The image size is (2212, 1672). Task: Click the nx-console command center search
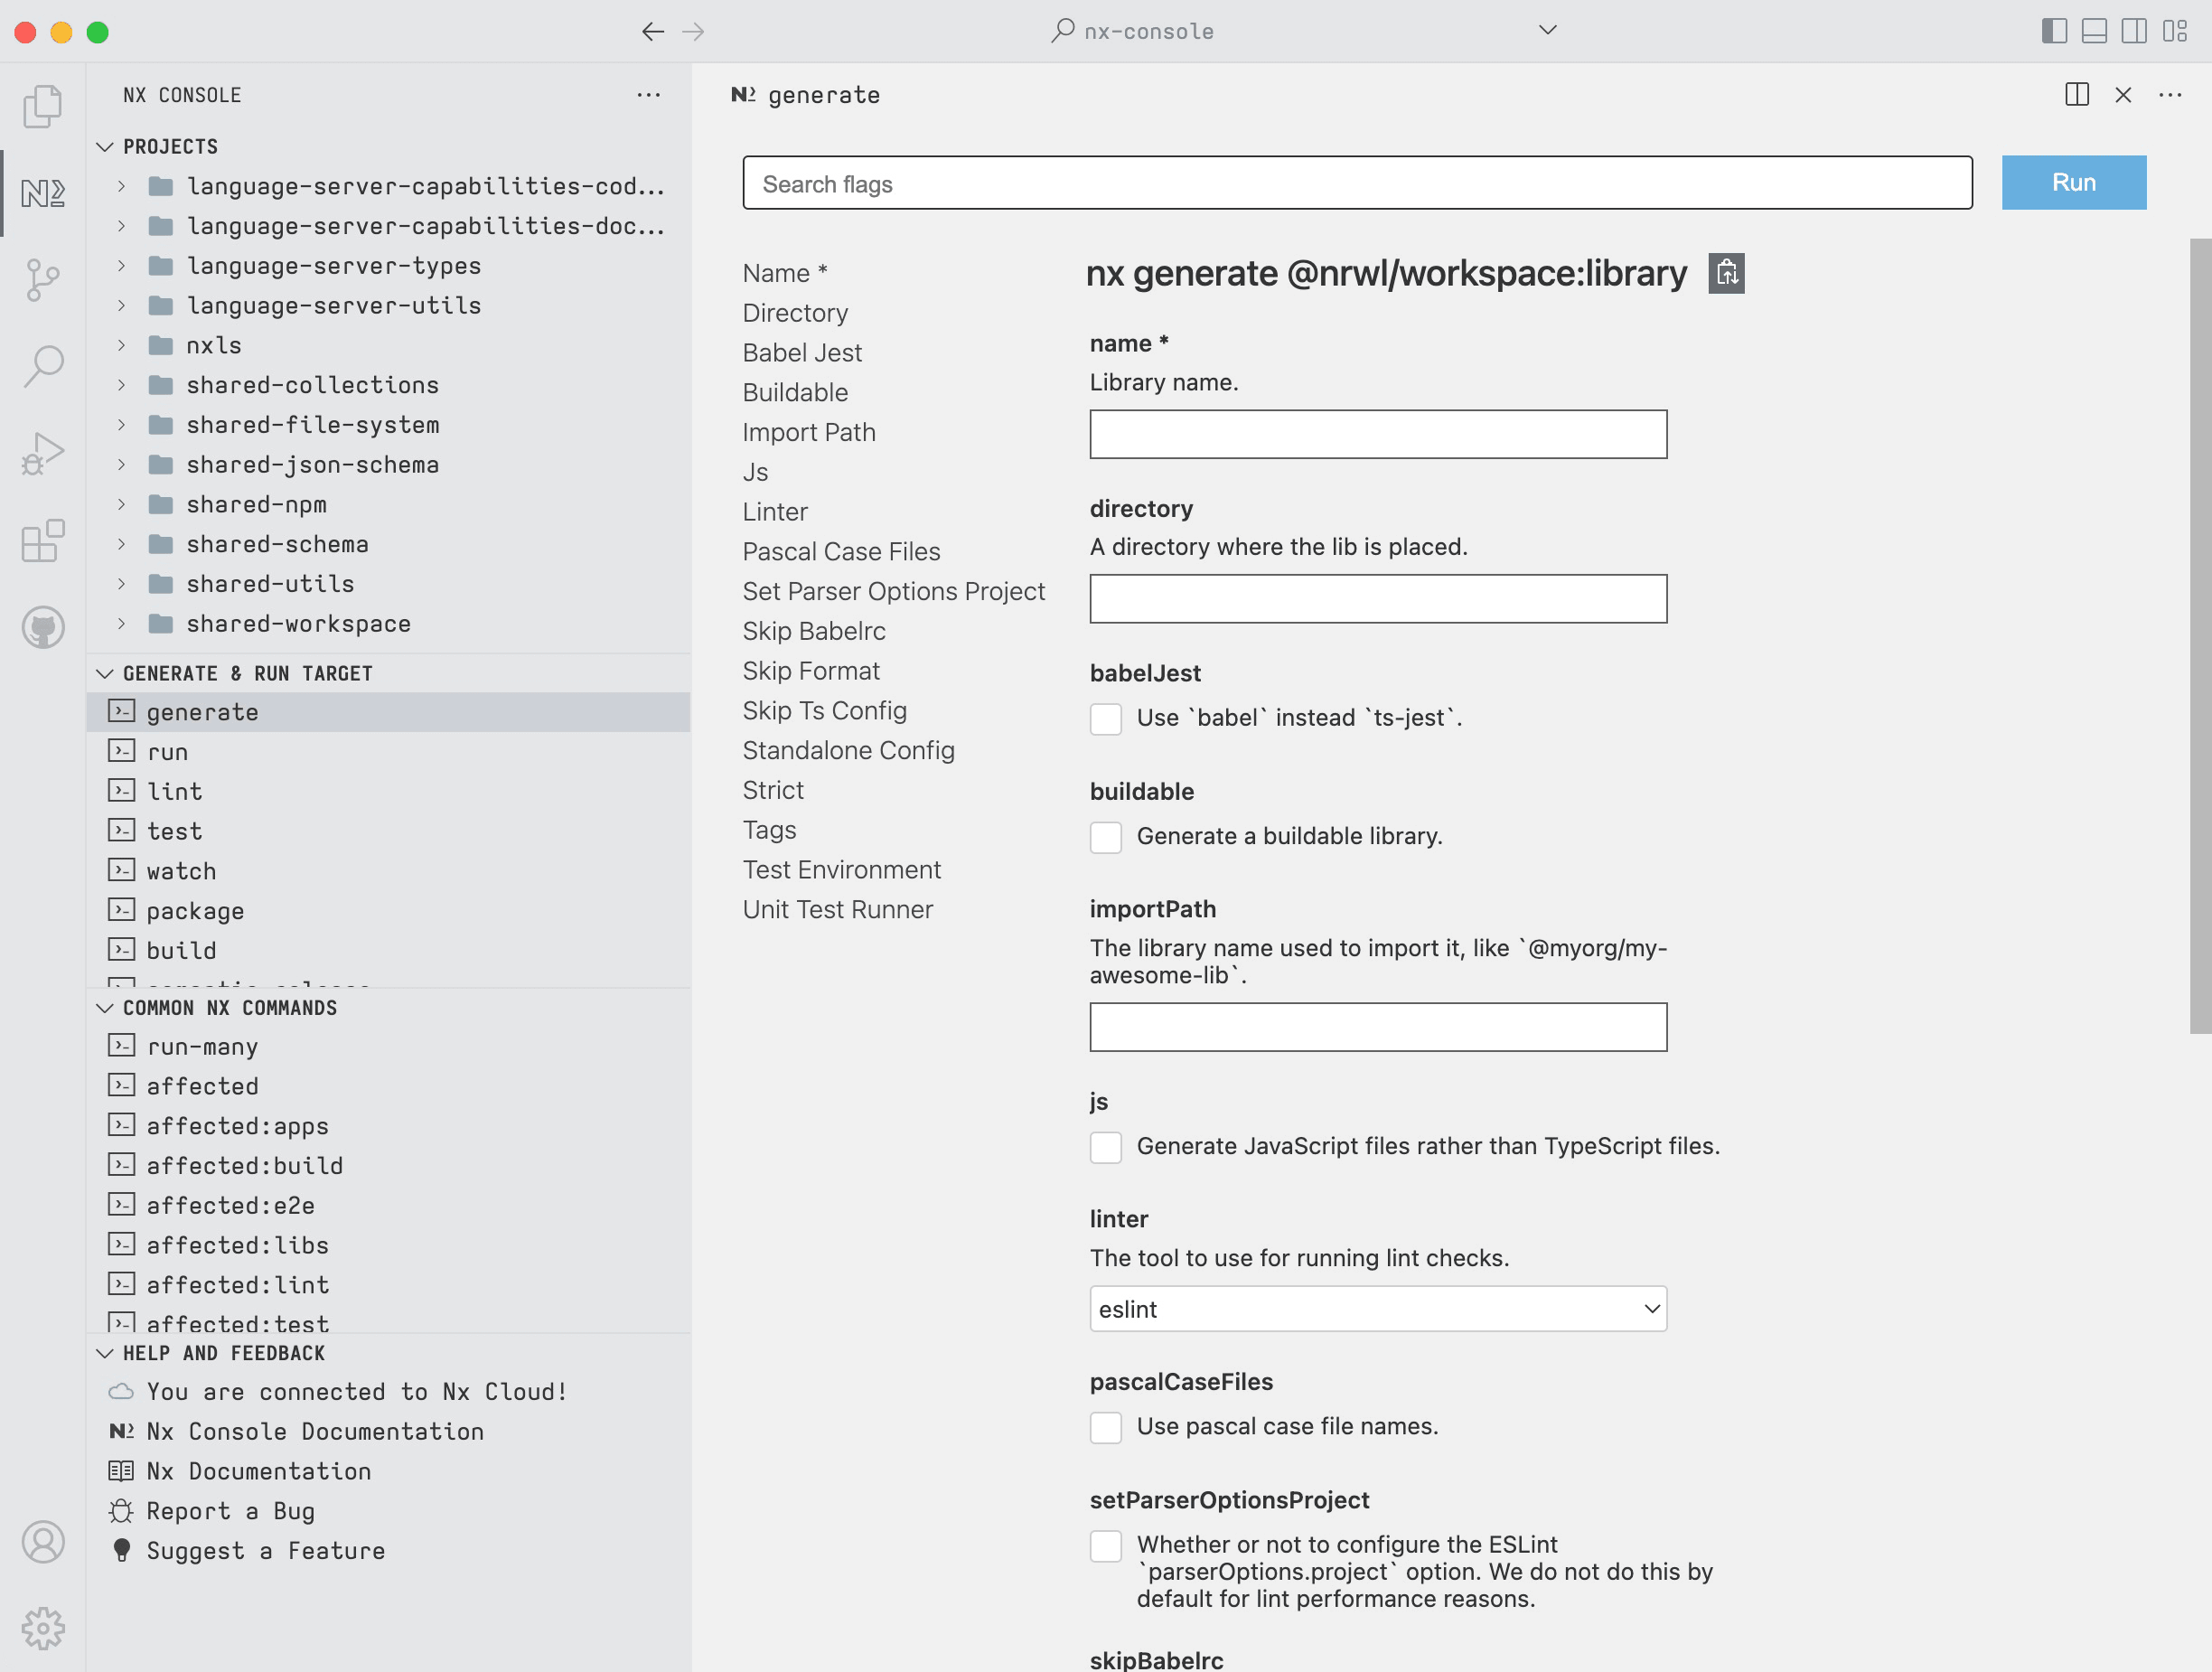pyautogui.click(x=1135, y=31)
